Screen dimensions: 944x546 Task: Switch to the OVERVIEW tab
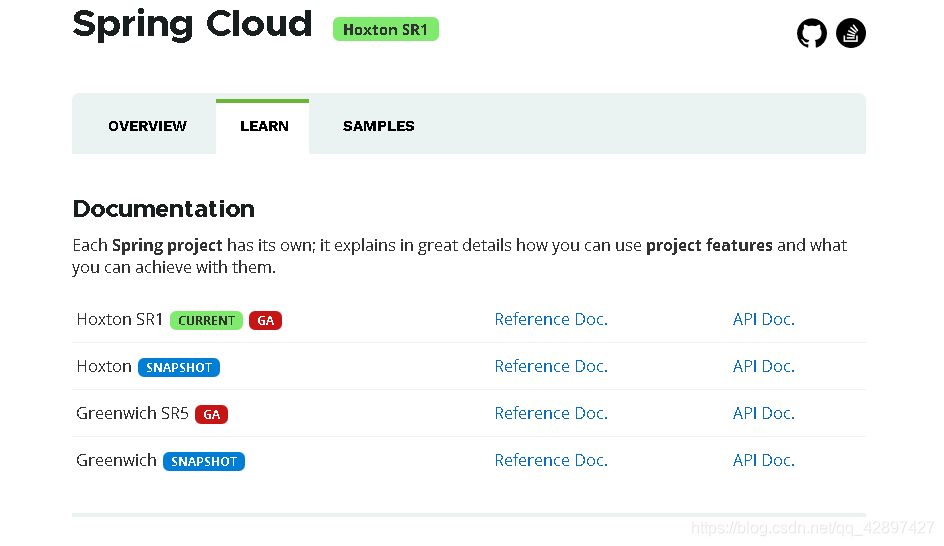(x=148, y=126)
